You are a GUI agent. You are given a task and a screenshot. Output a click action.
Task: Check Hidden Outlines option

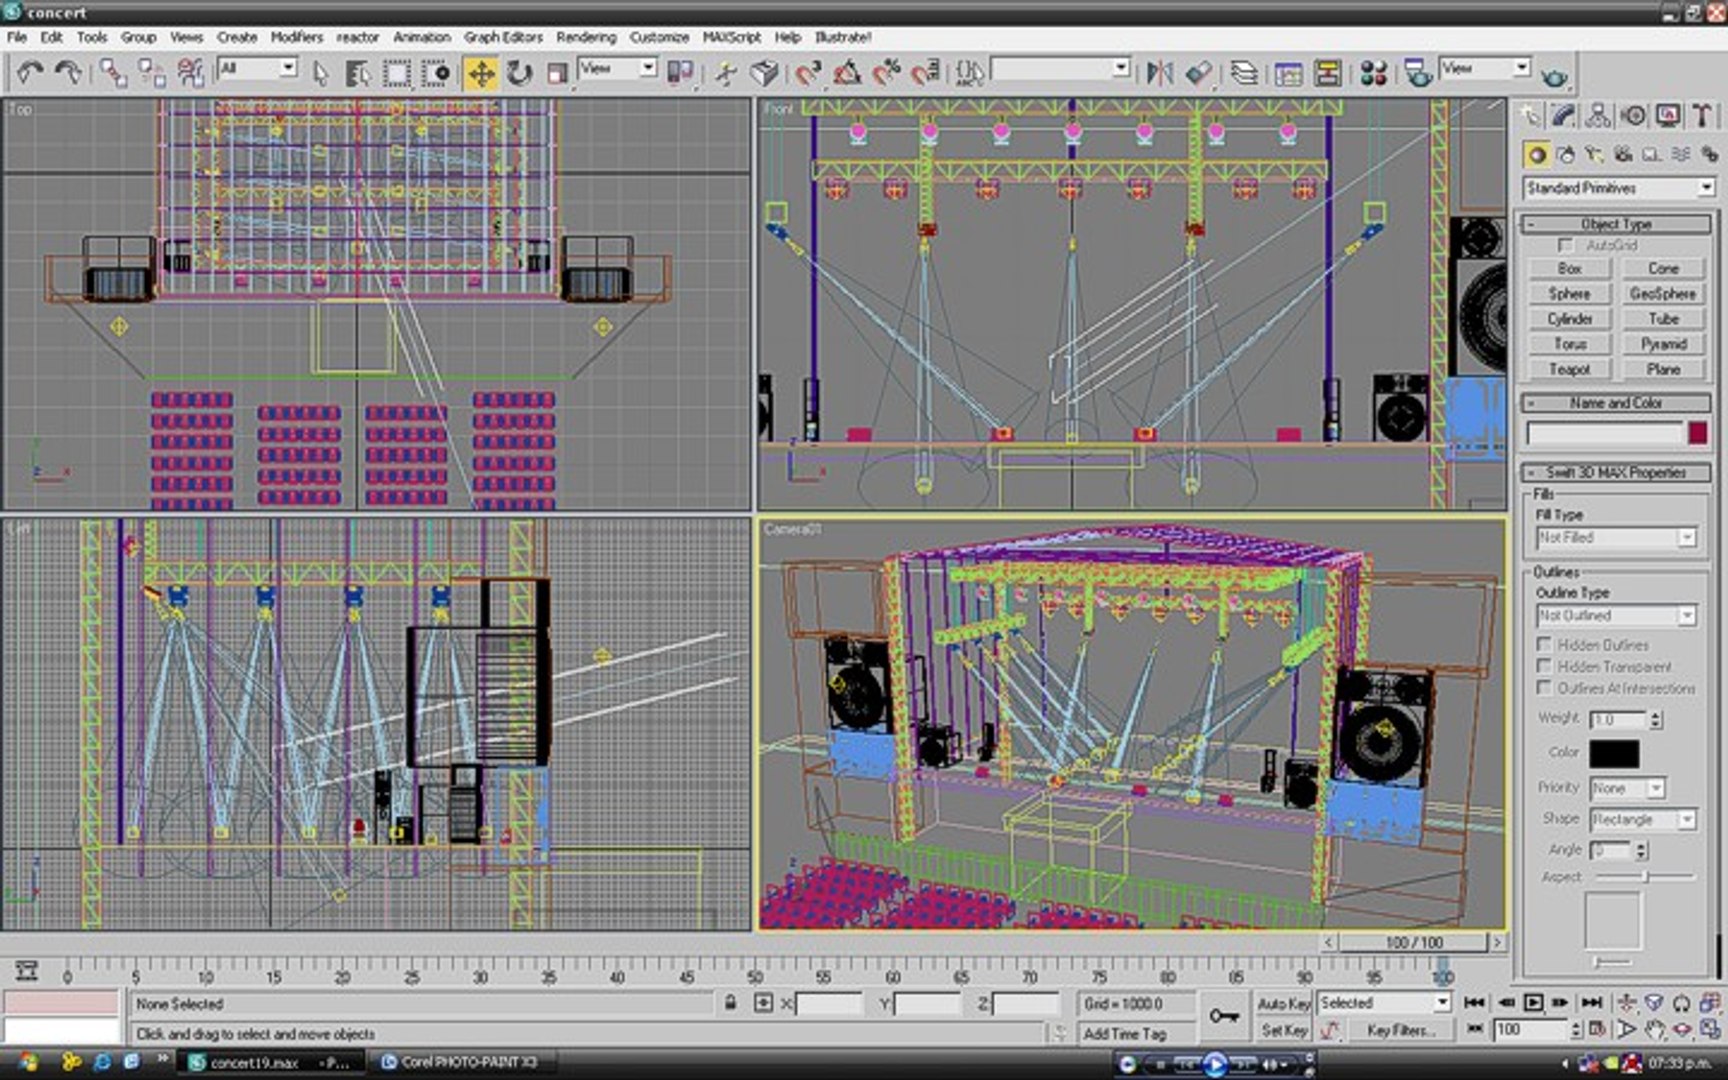(x=1545, y=644)
